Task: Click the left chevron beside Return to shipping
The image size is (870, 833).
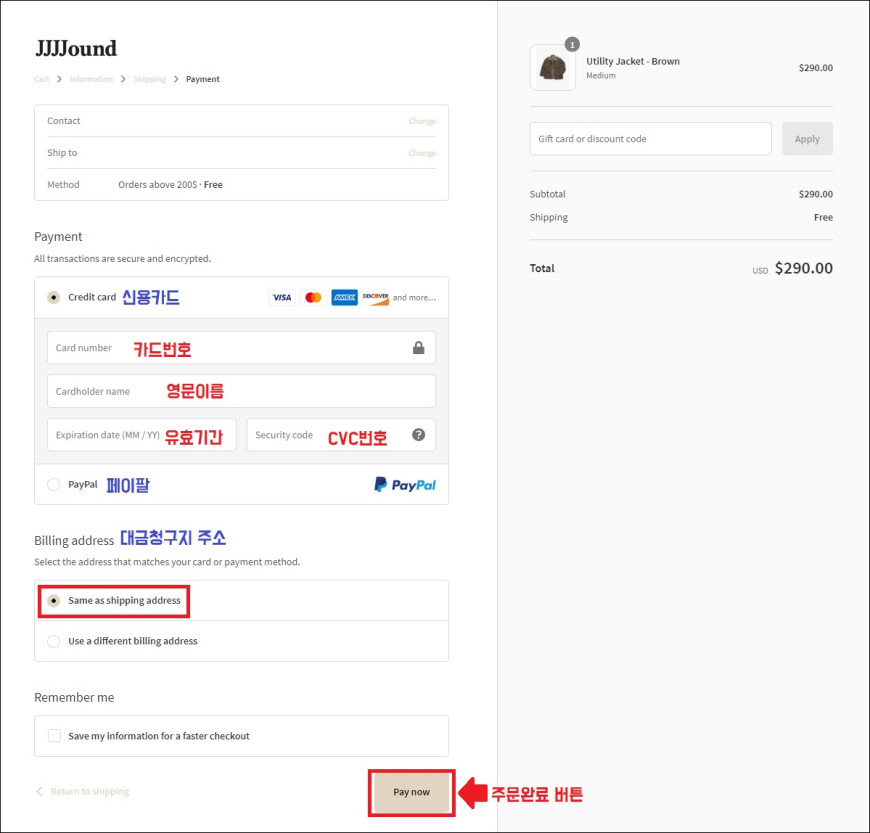Action: 39,791
